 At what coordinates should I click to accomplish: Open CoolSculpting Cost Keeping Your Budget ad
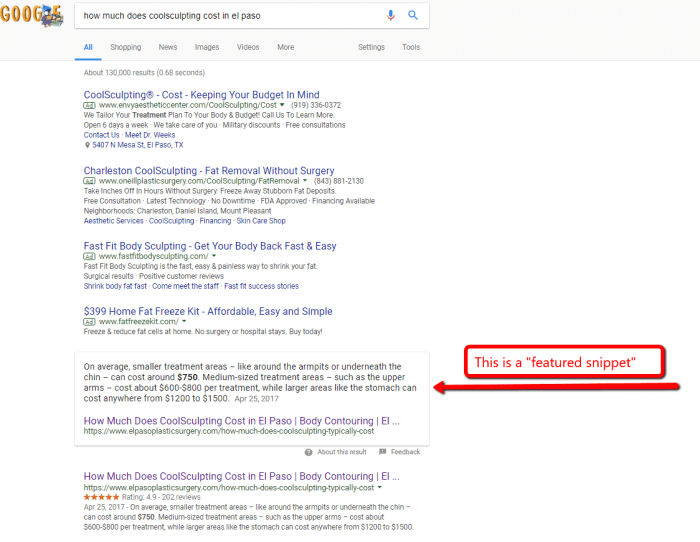(201, 95)
